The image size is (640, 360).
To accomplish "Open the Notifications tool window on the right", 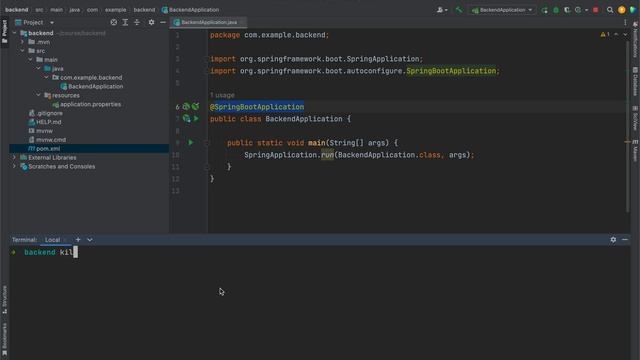I will pyautogui.click(x=635, y=40).
